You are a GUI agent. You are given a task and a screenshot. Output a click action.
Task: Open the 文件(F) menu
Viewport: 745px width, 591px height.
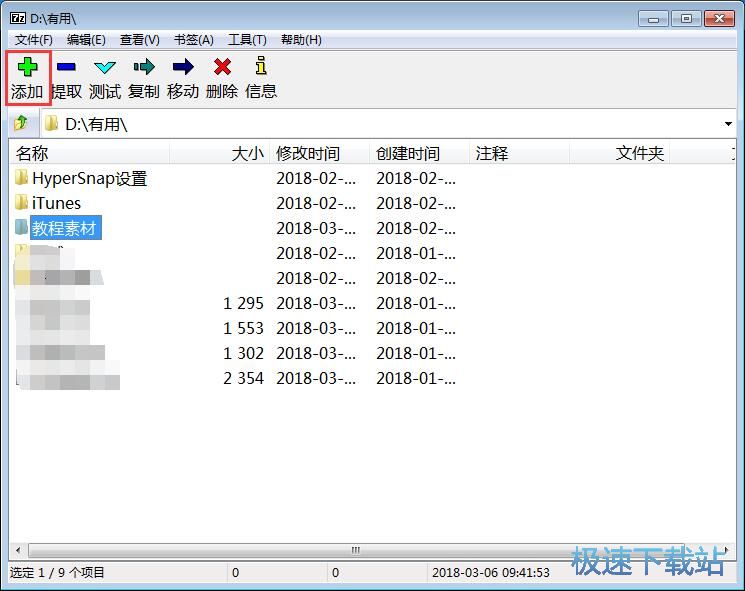[33, 40]
